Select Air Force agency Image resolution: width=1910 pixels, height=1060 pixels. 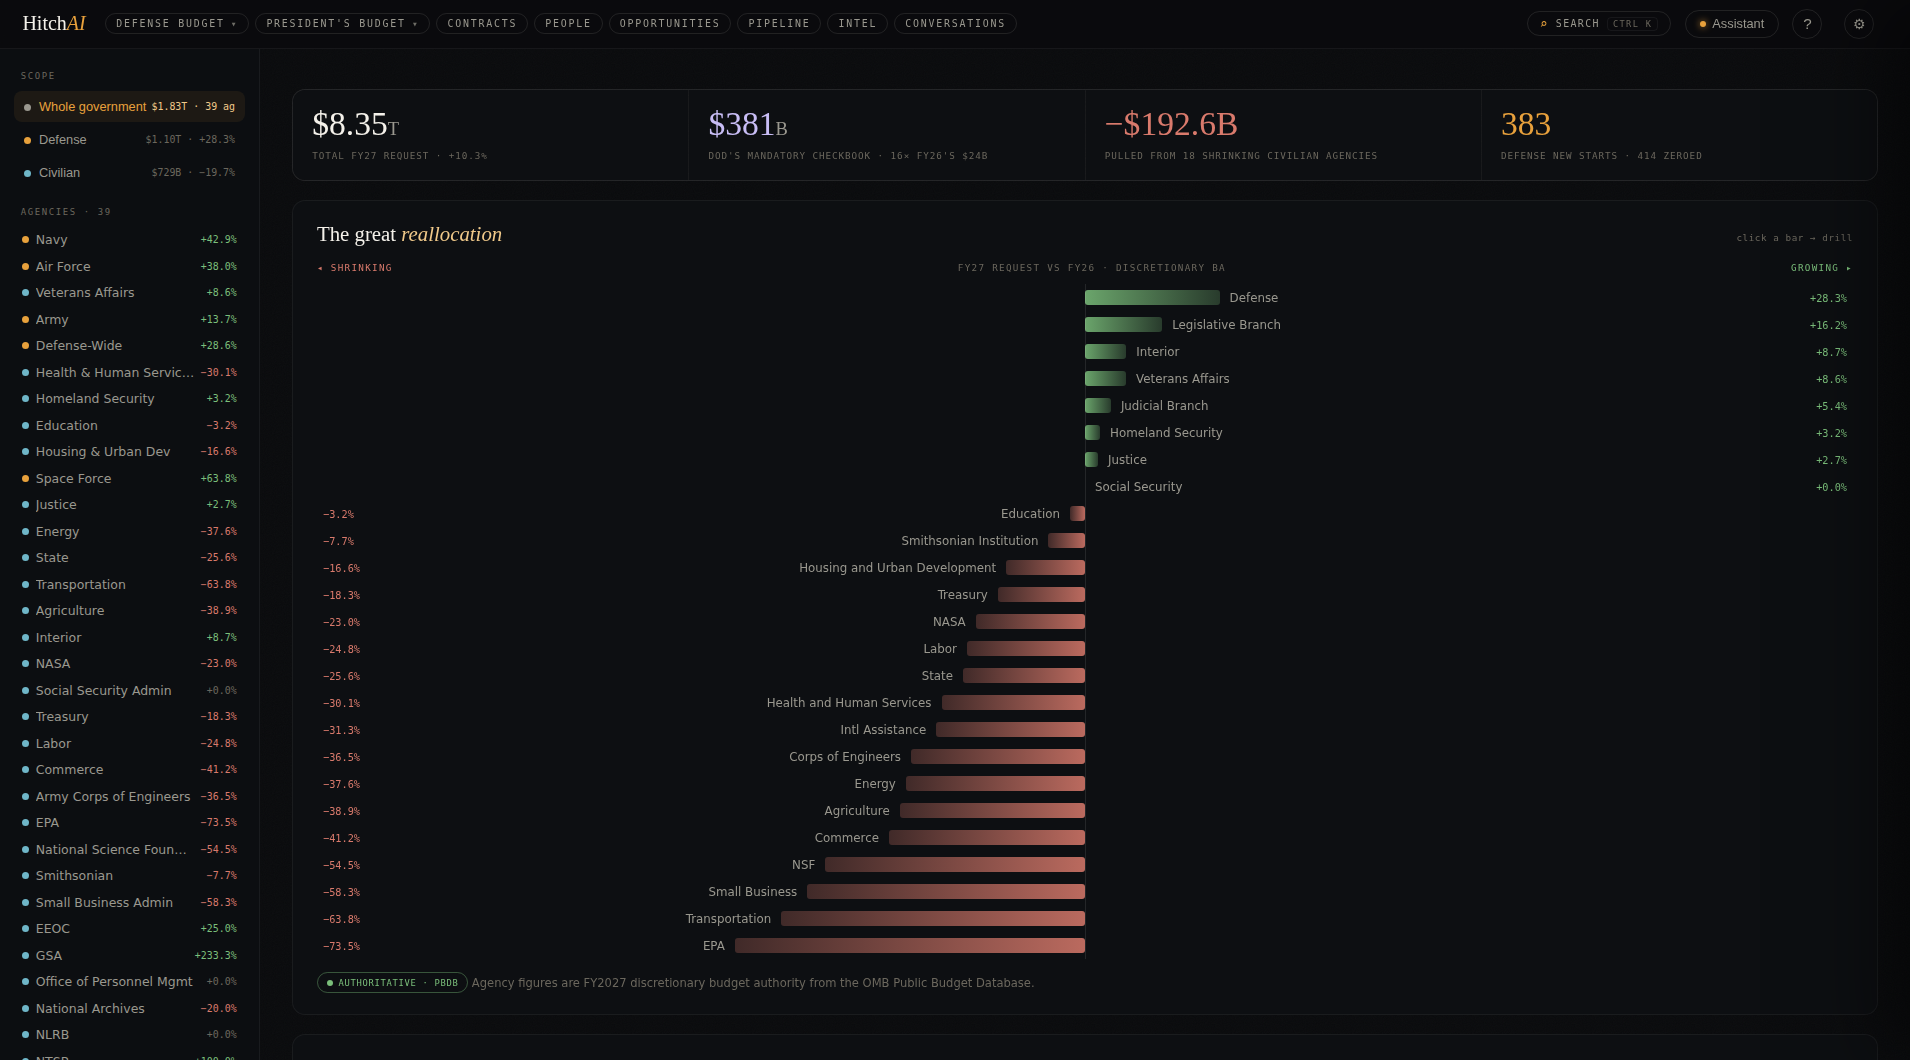(129, 267)
